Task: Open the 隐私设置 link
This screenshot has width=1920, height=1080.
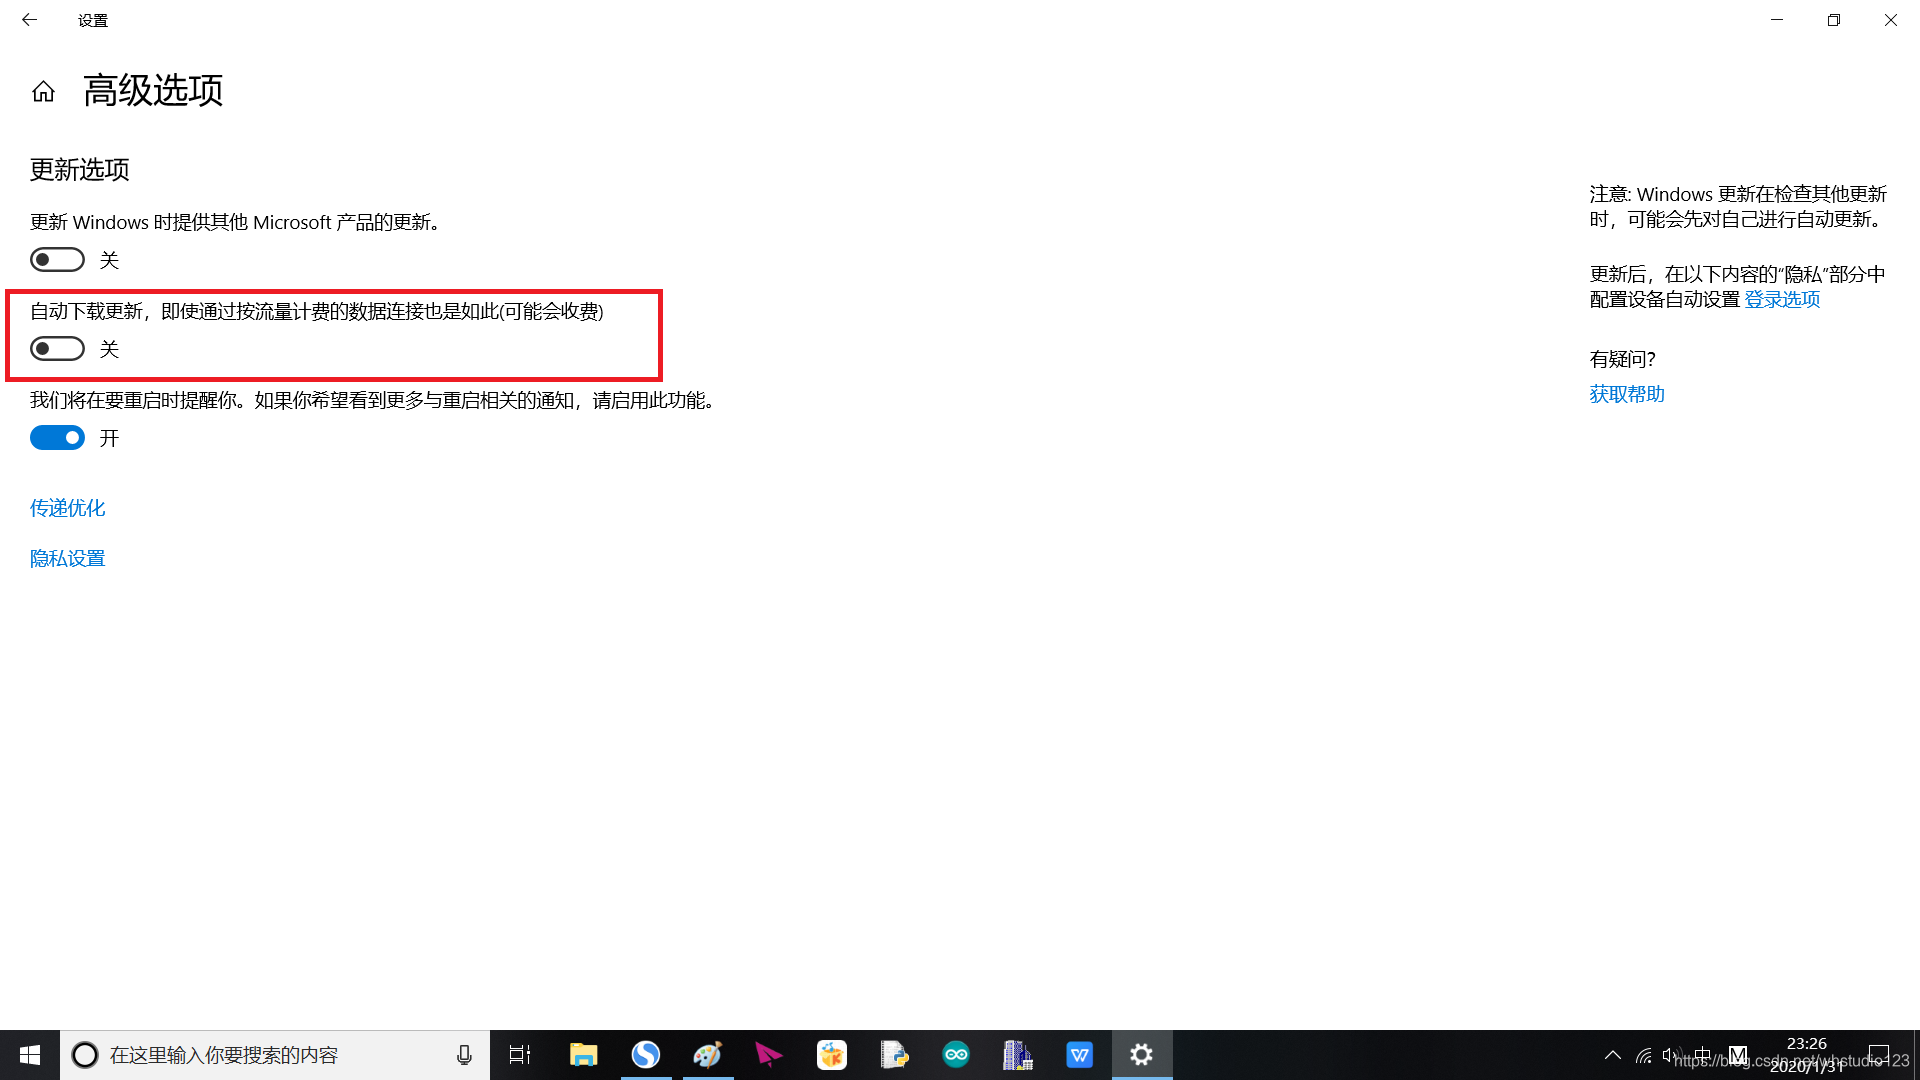Action: [x=67, y=558]
